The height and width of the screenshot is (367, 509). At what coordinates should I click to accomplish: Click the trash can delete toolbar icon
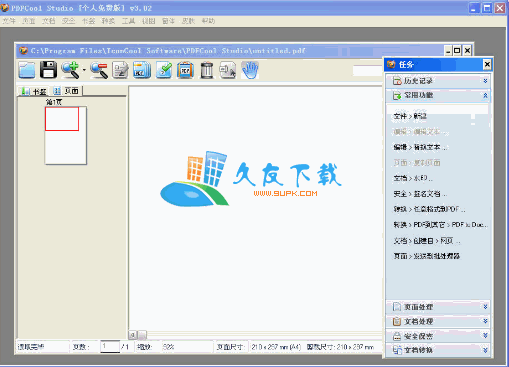[207, 70]
